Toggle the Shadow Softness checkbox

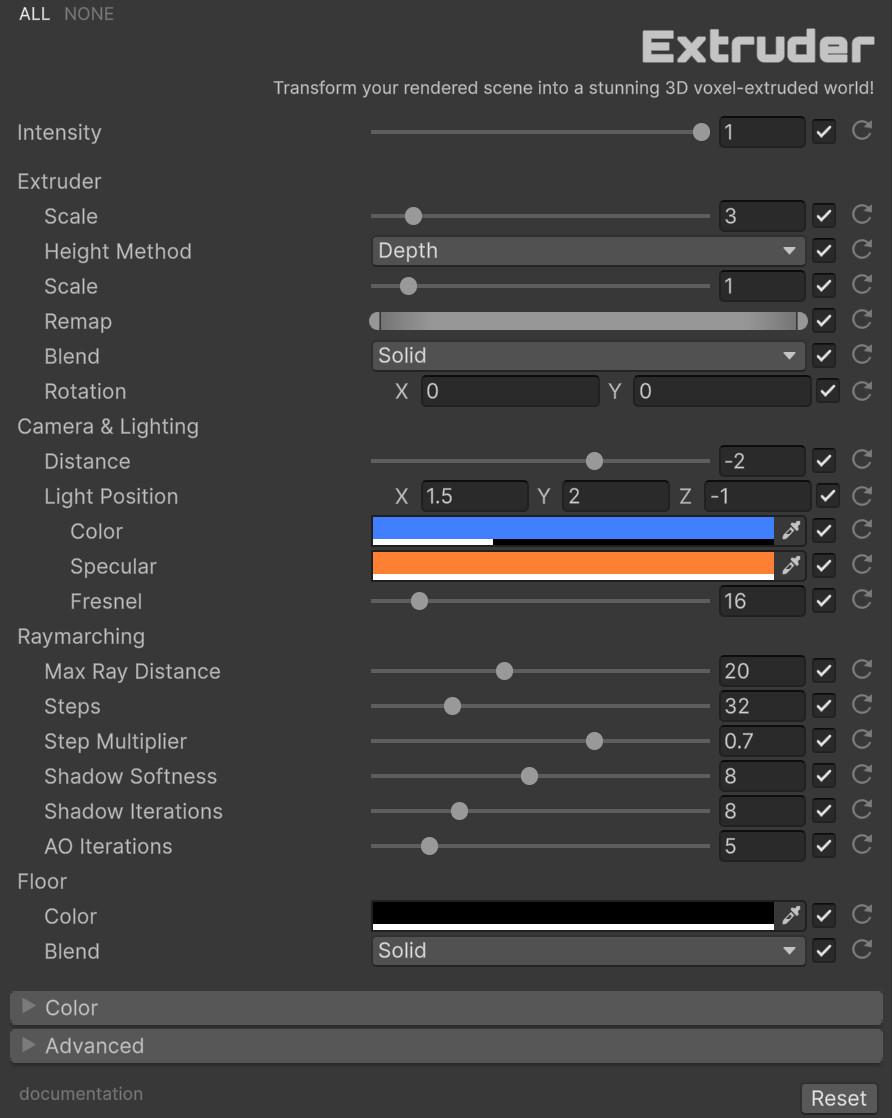tap(824, 776)
